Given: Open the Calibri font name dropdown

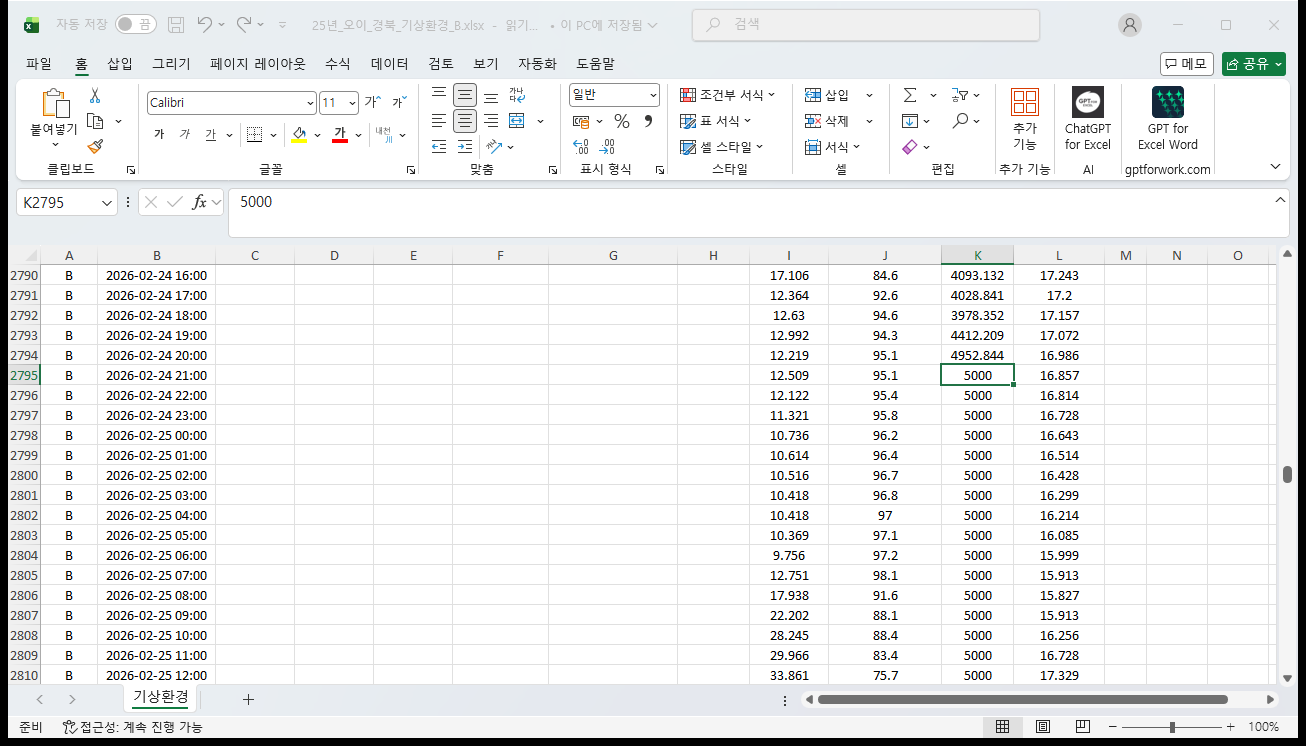Looking at the screenshot, I should [310, 103].
